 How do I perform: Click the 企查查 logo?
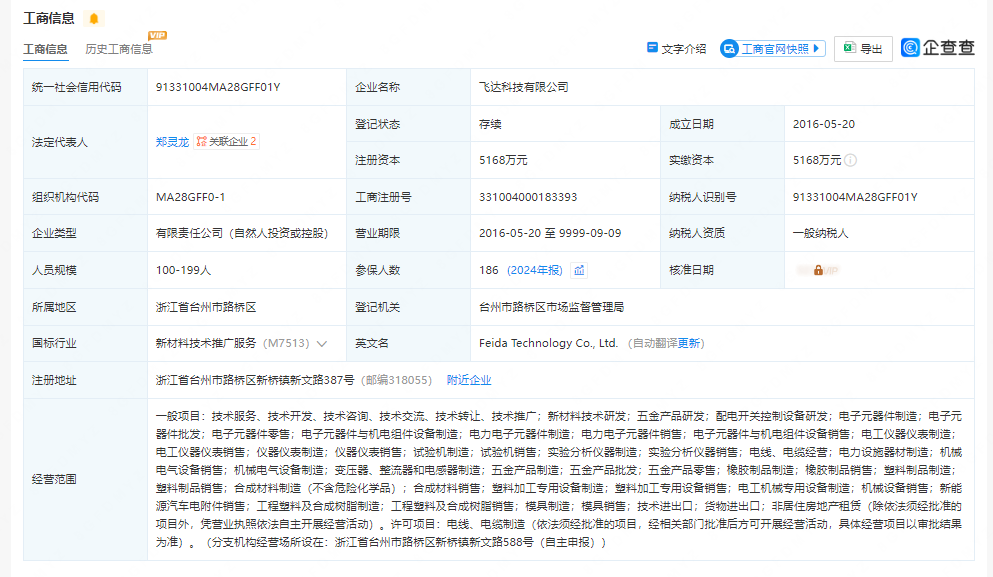[x=937, y=48]
